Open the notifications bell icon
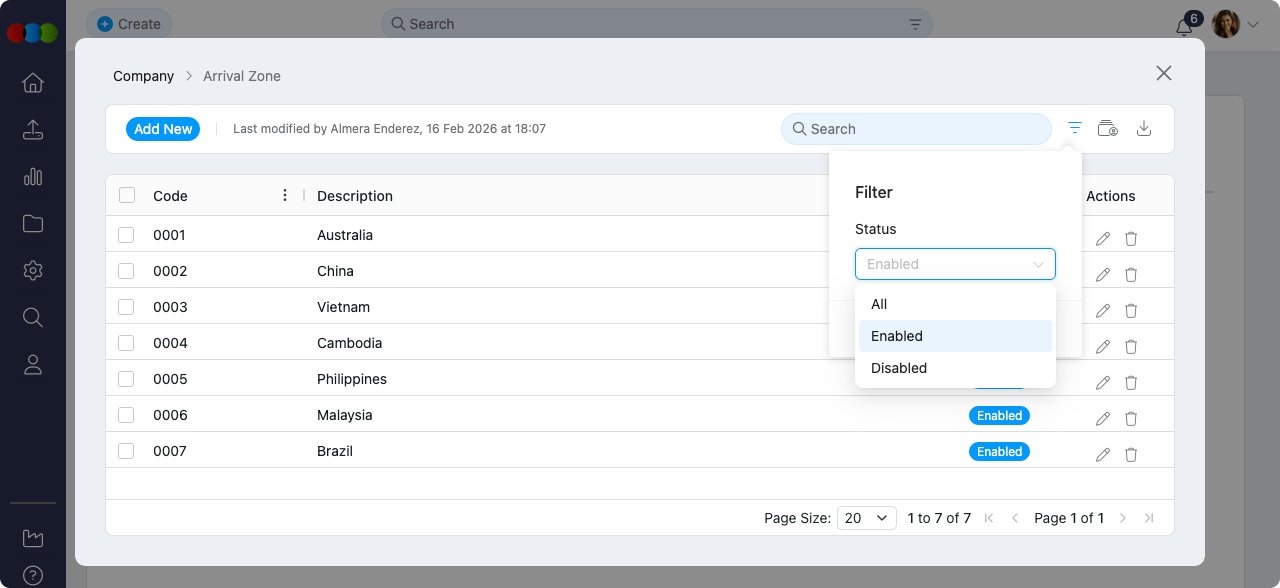The width and height of the screenshot is (1280, 588). click(x=1184, y=27)
